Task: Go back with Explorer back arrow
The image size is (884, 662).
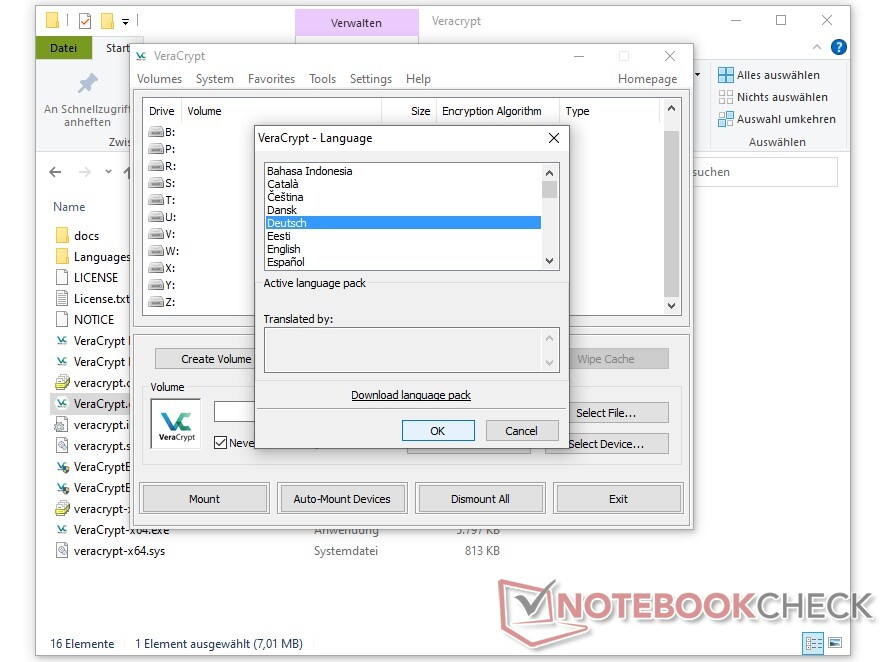Action: pyautogui.click(x=55, y=172)
